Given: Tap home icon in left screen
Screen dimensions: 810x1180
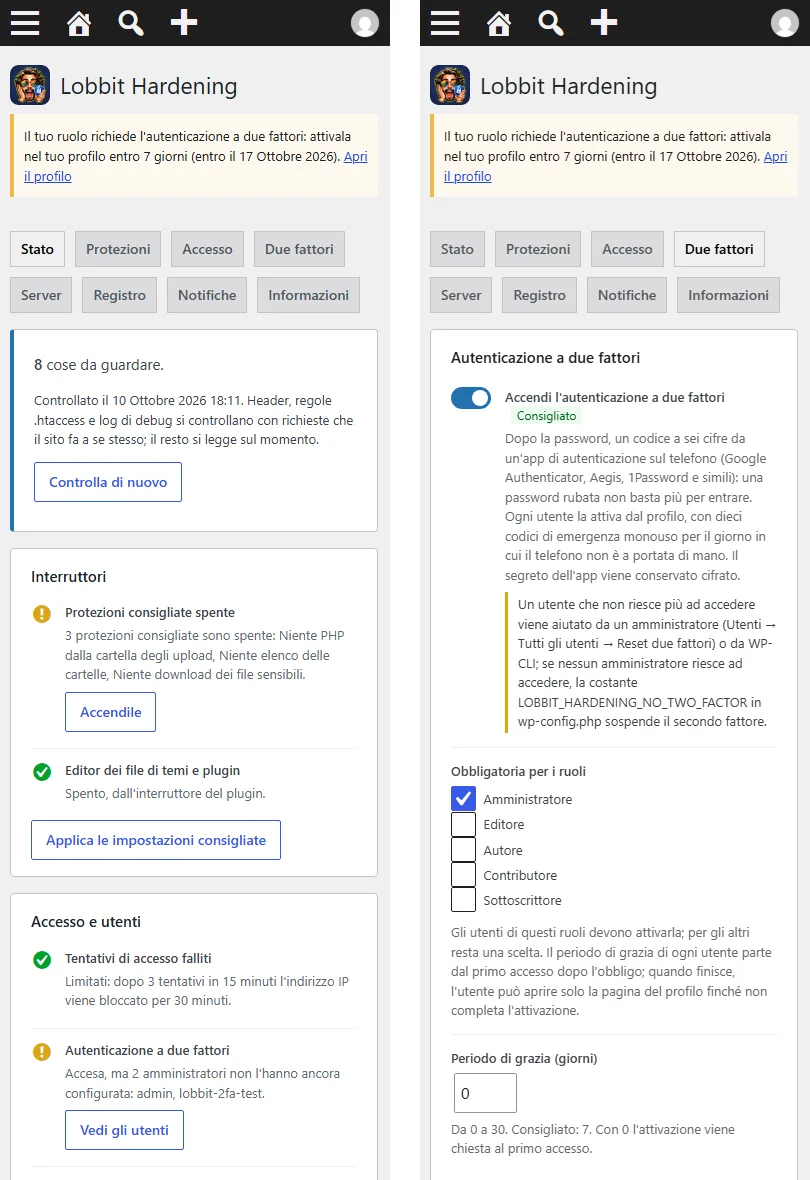Looking at the screenshot, I should [79, 23].
